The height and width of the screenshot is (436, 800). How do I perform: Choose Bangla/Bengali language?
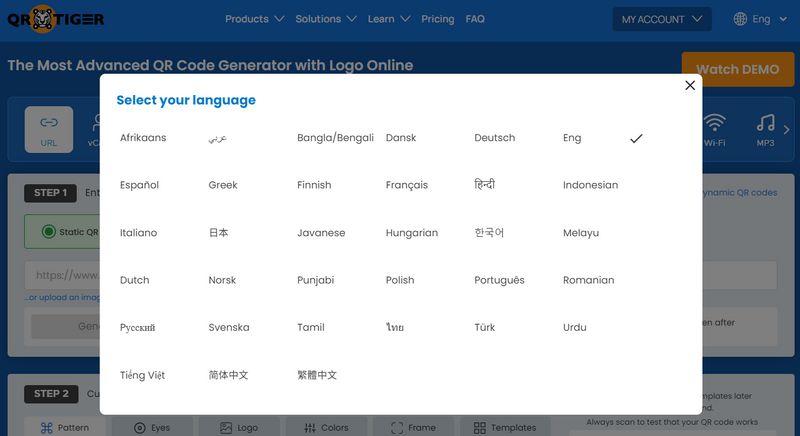[335, 138]
